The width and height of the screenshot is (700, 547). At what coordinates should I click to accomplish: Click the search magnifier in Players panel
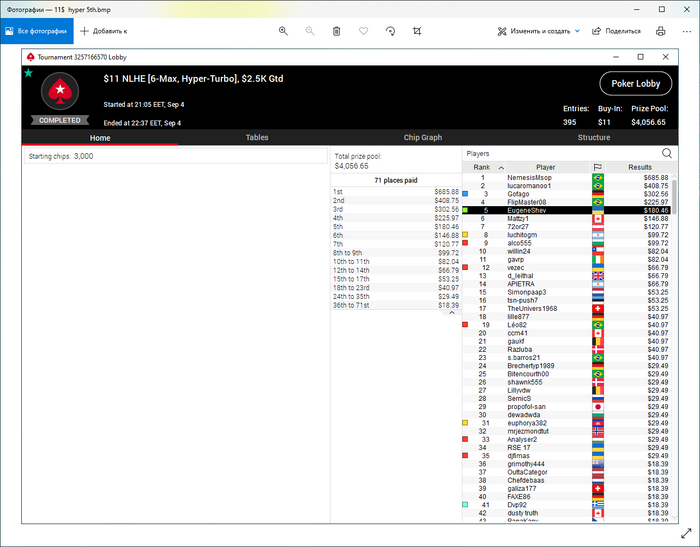[667, 153]
